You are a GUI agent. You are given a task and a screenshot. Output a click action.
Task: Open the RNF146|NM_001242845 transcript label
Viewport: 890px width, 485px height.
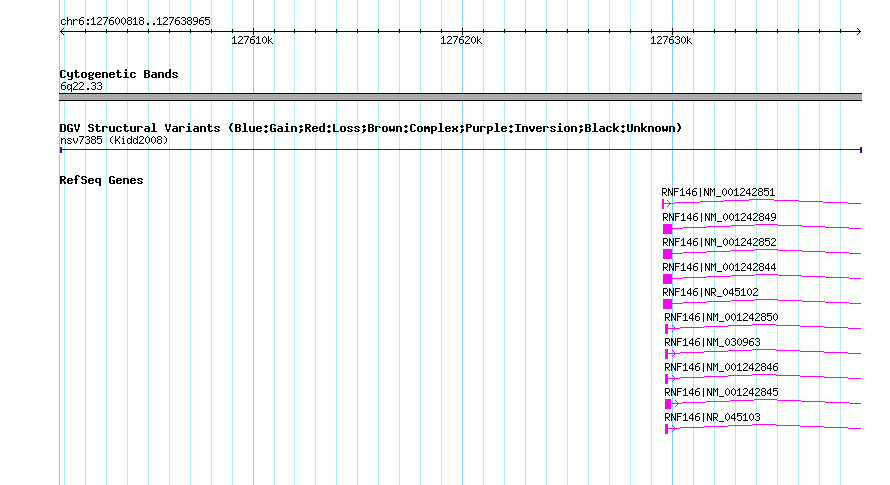(x=721, y=392)
